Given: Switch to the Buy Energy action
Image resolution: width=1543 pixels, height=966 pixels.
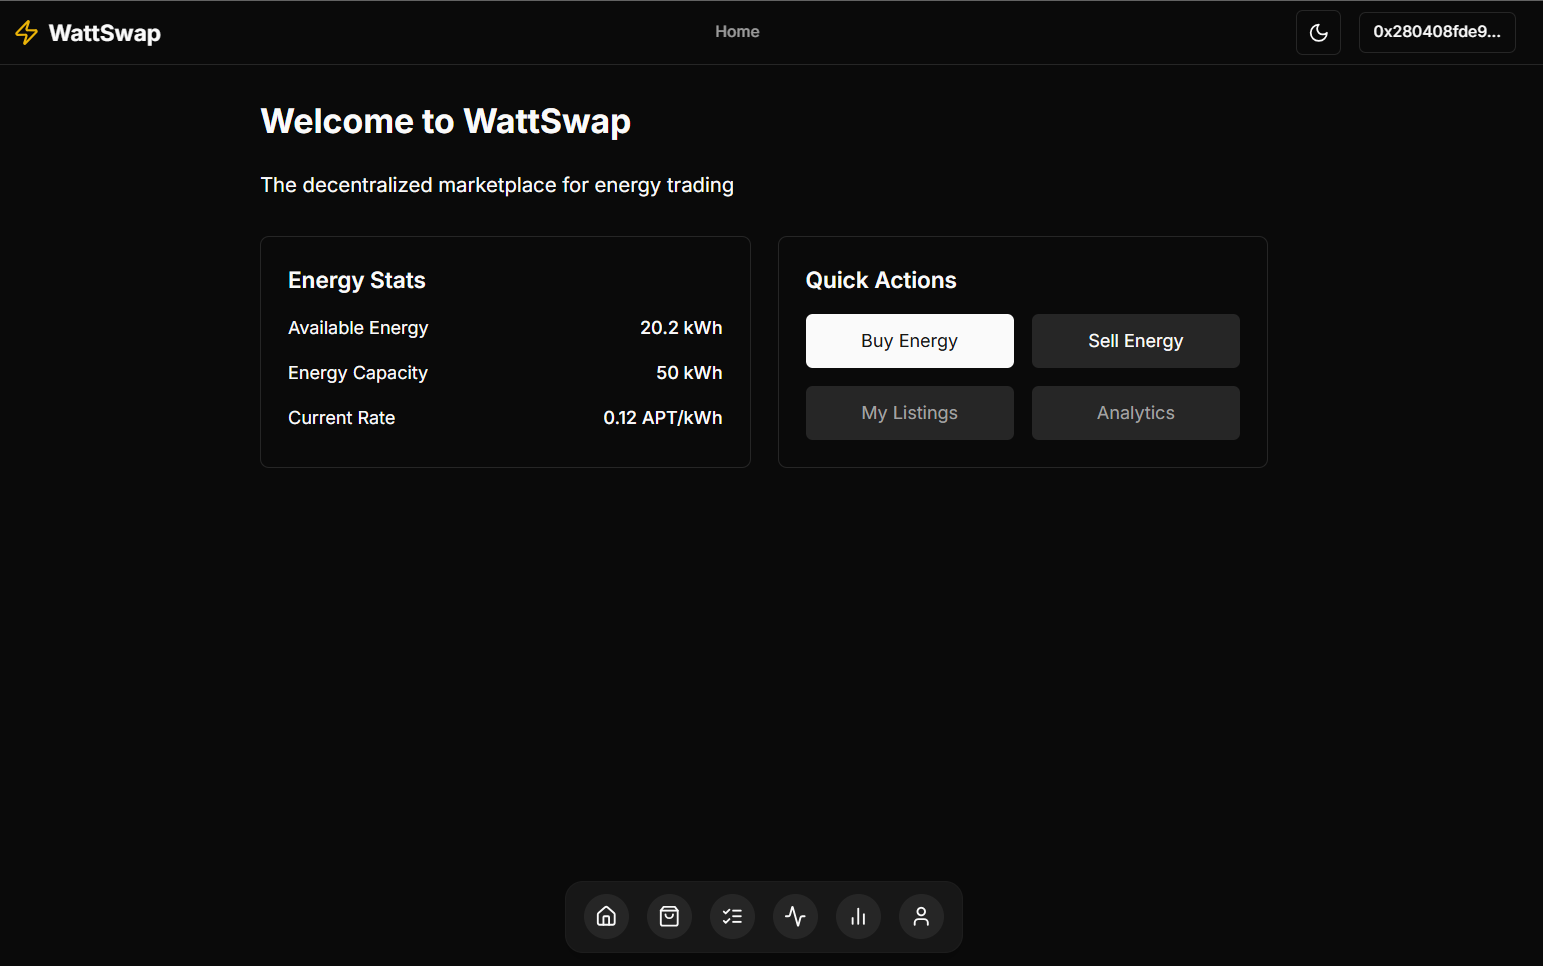Looking at the screenshot, I should (909, 340).
